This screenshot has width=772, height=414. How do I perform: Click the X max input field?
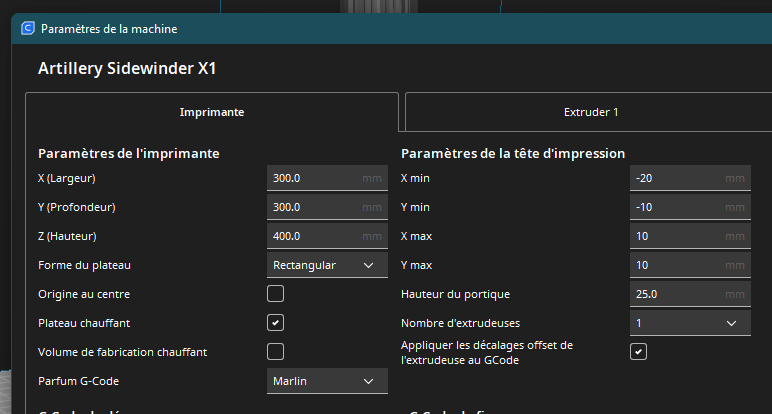coord(678,236)
